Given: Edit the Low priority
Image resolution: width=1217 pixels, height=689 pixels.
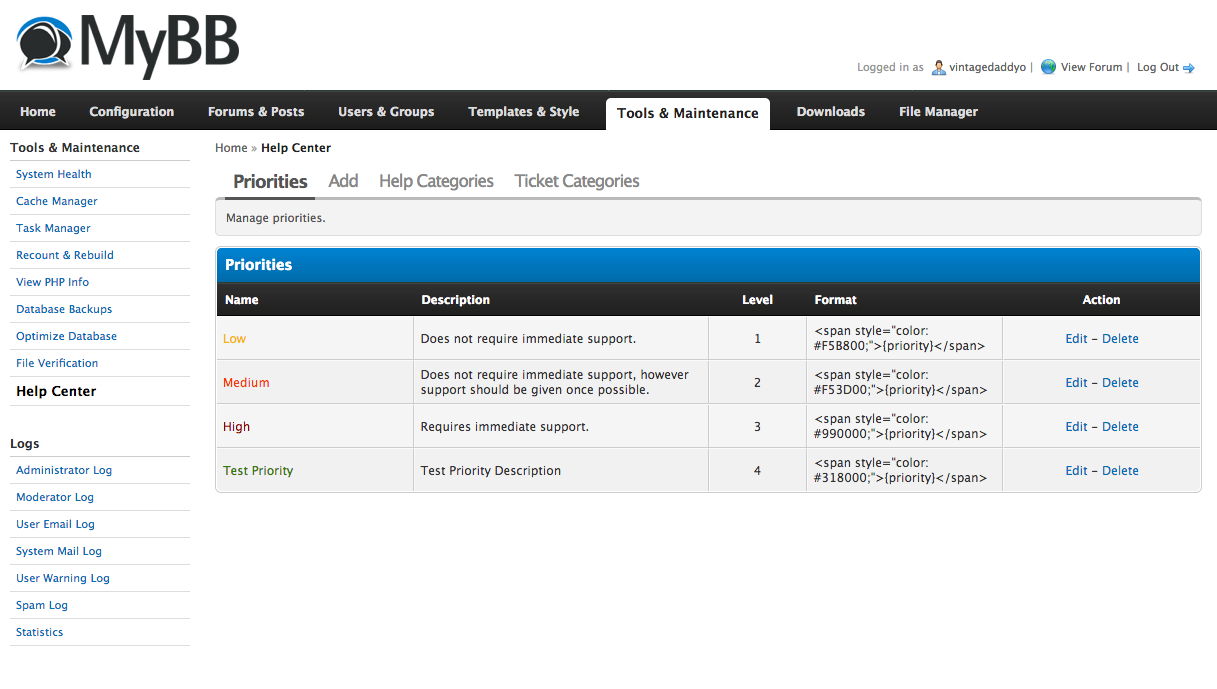Looking at the screenshot, I should click(x=1076, y=339).
